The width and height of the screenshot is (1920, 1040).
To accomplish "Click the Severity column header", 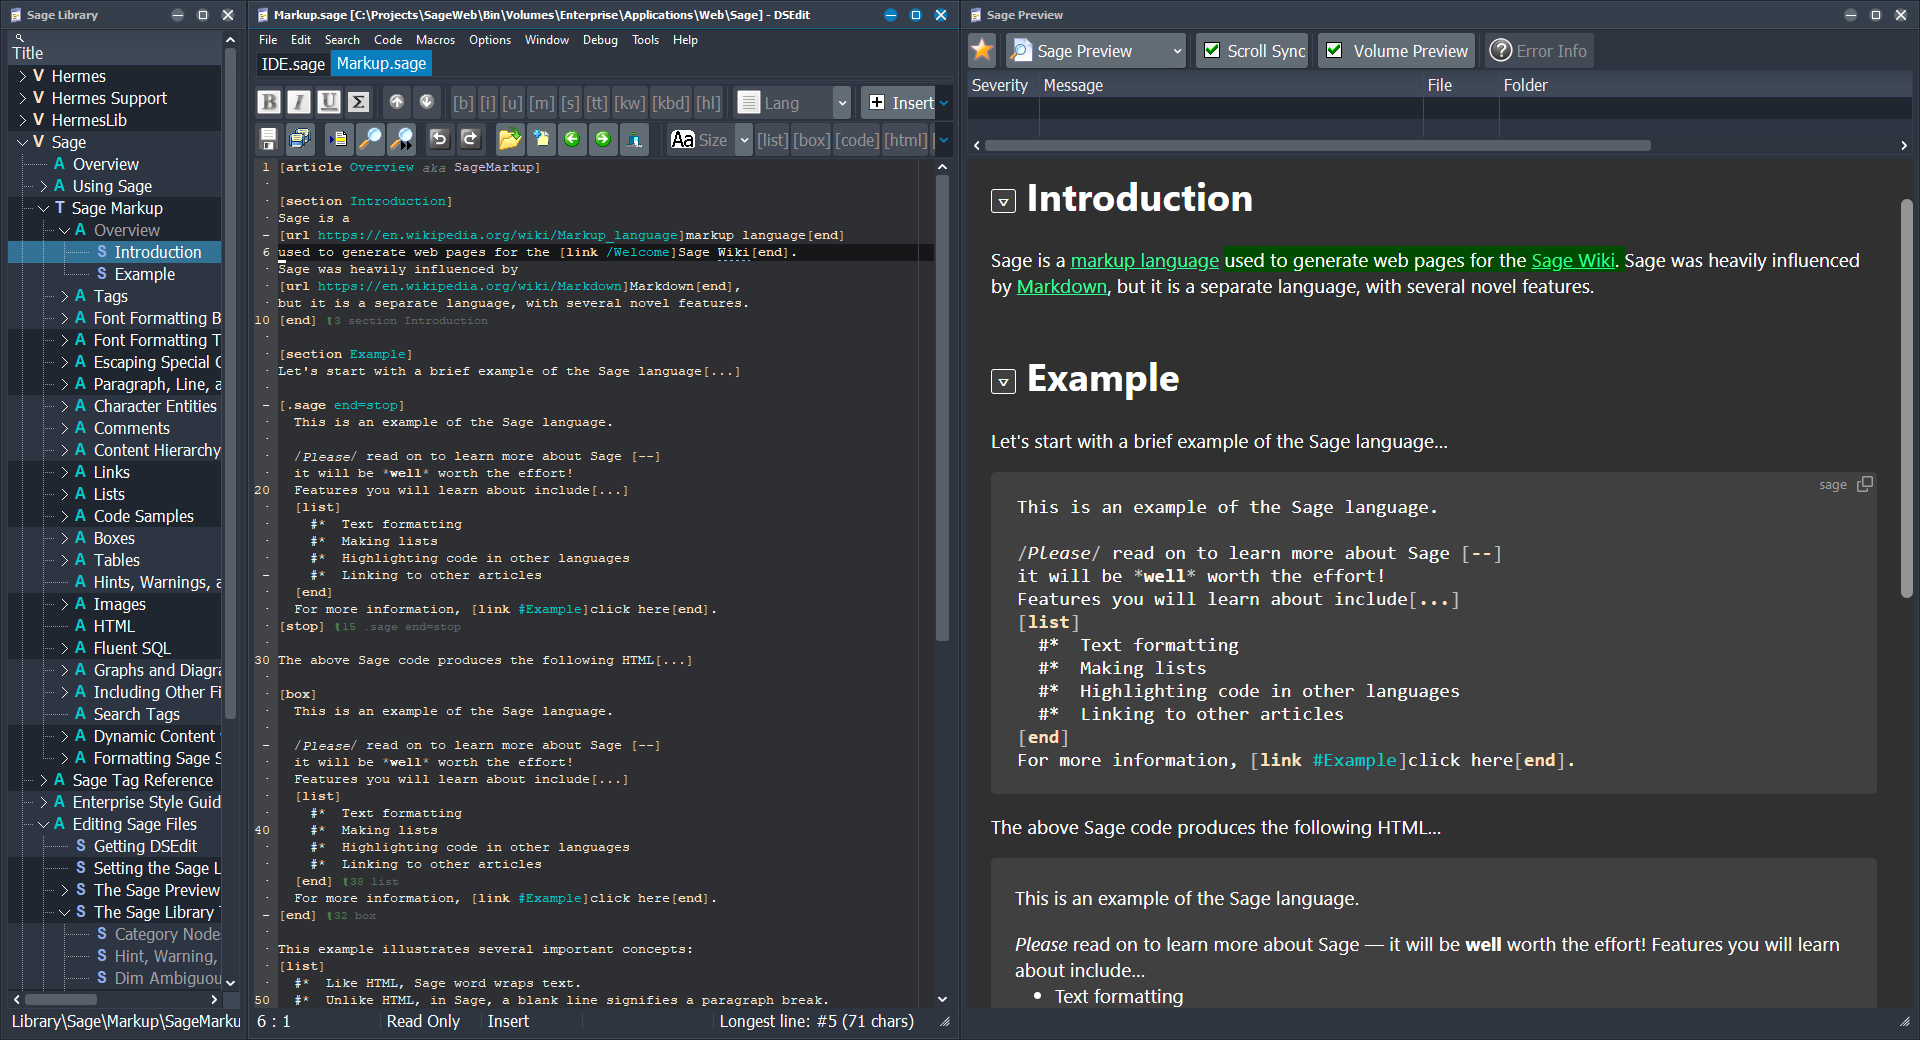I will [x=999, y=86].
